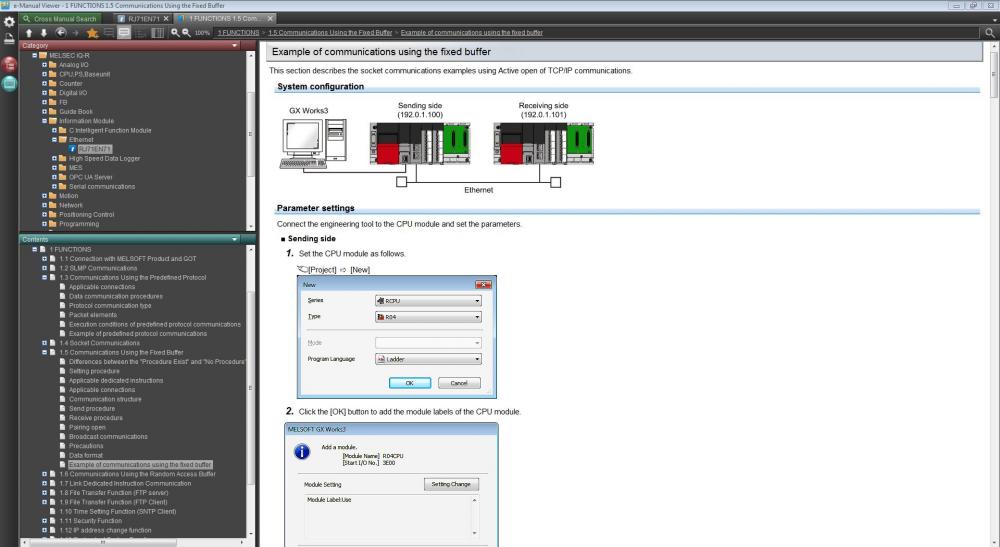Select the Guide Book folder
This screenshot has height=547, width=1000.
76,112
